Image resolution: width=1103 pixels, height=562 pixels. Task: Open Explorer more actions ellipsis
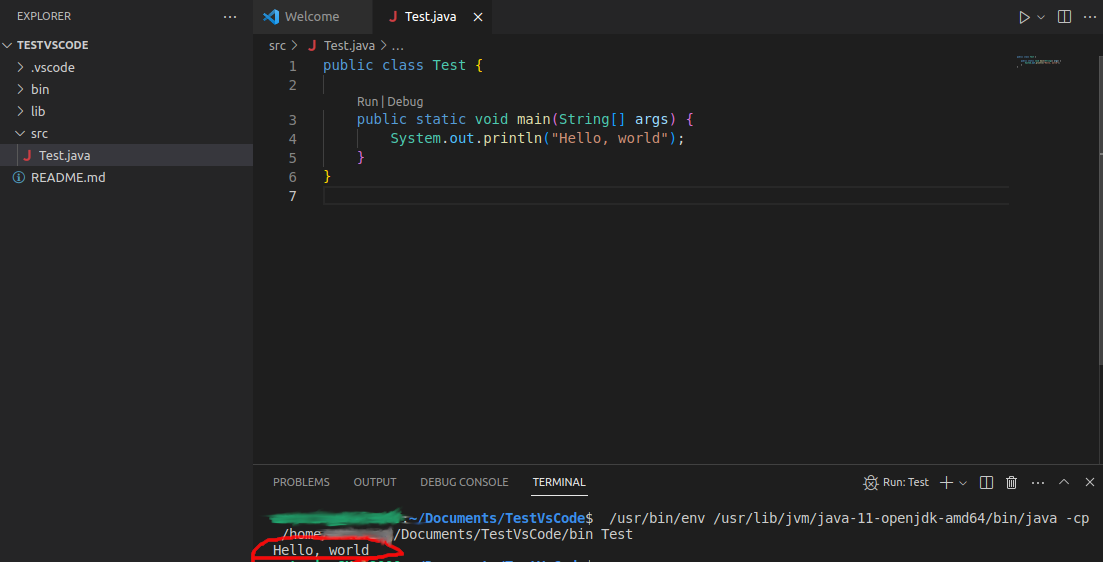tap(230, 17)
